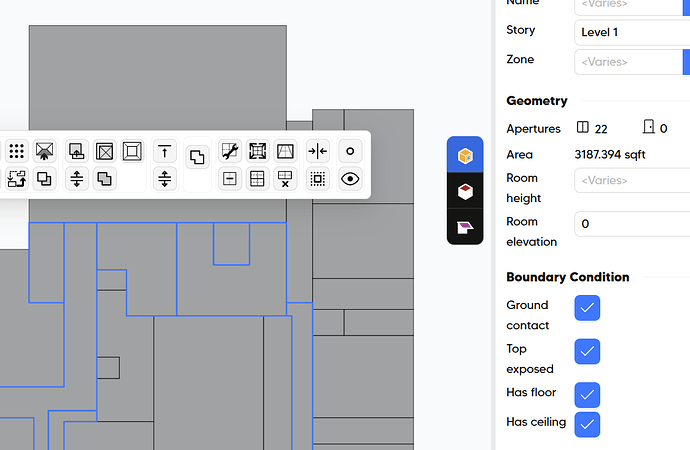The height and width of the screenshot is (450, 690).
Task: Click the Room elevation input field
Action: [x=632, y=224]
